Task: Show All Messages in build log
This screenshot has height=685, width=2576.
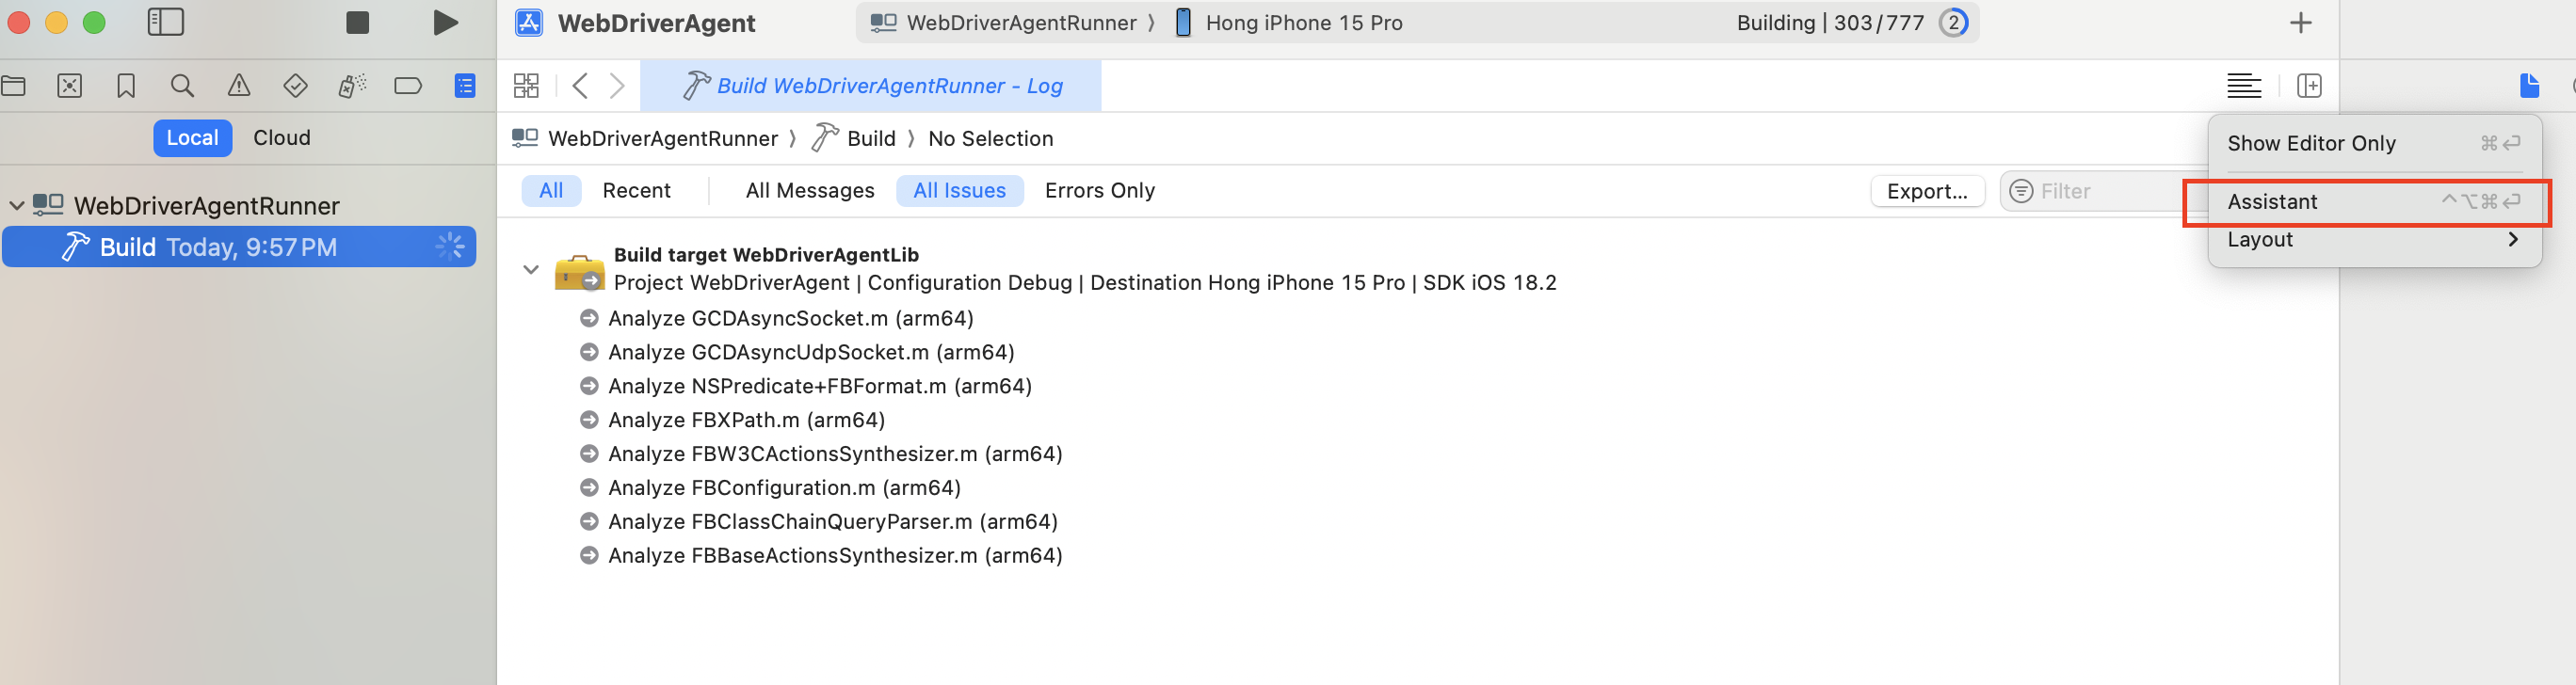Action: pos(810,191)
